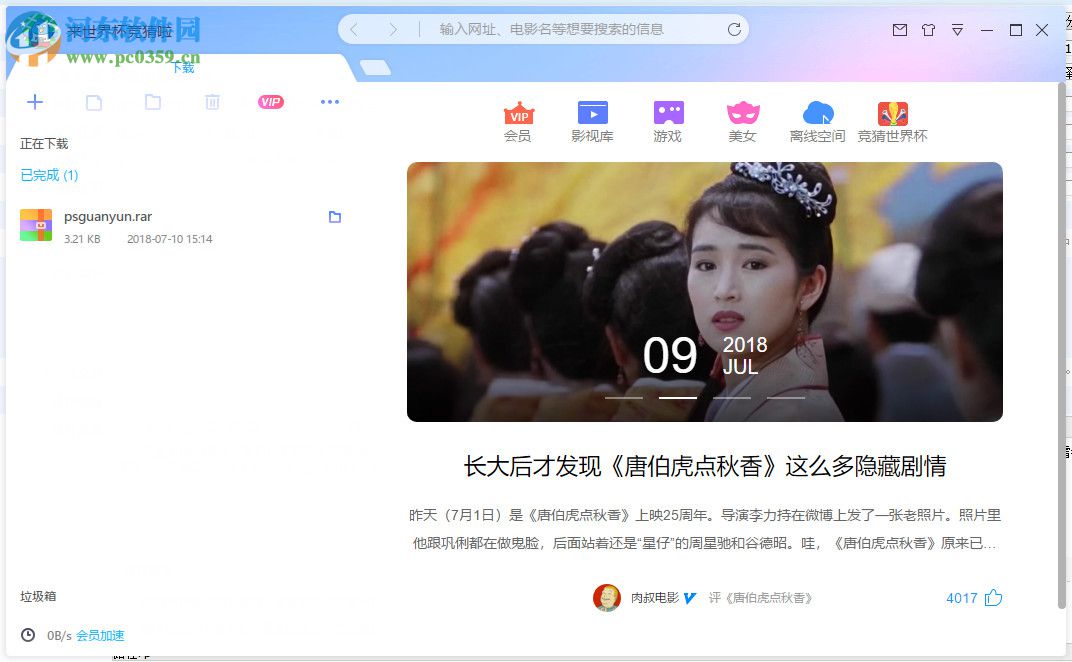
Task: Open the more options ellipsis menu
Action: click(x=330, y=101)
